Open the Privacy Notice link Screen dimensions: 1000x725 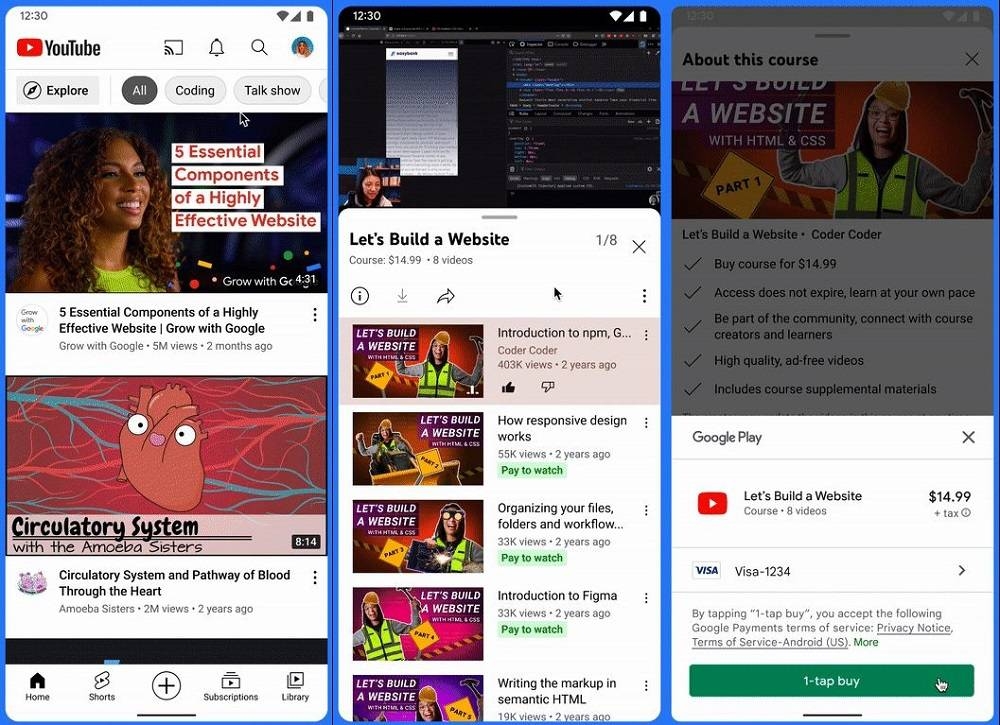coord(914,628)
